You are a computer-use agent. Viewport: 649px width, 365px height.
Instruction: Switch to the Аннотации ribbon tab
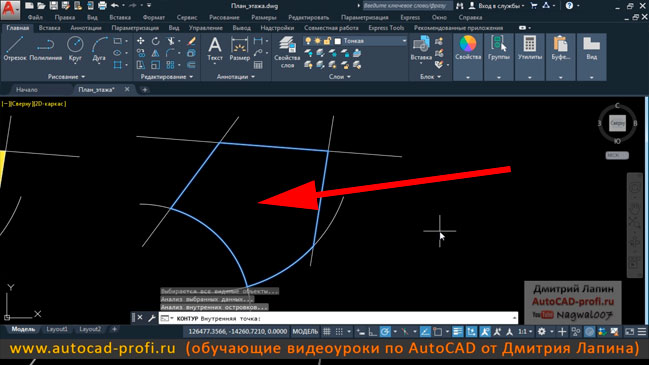tap(86, 28)
